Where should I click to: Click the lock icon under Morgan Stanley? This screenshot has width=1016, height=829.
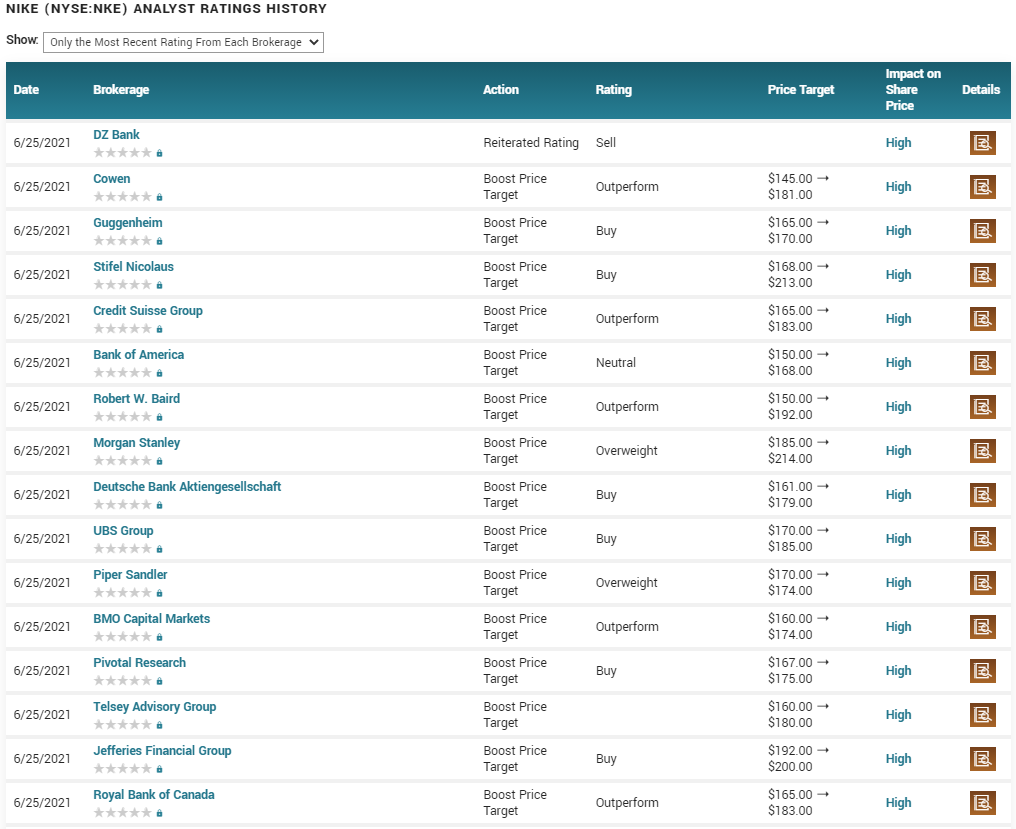point(159,461)
